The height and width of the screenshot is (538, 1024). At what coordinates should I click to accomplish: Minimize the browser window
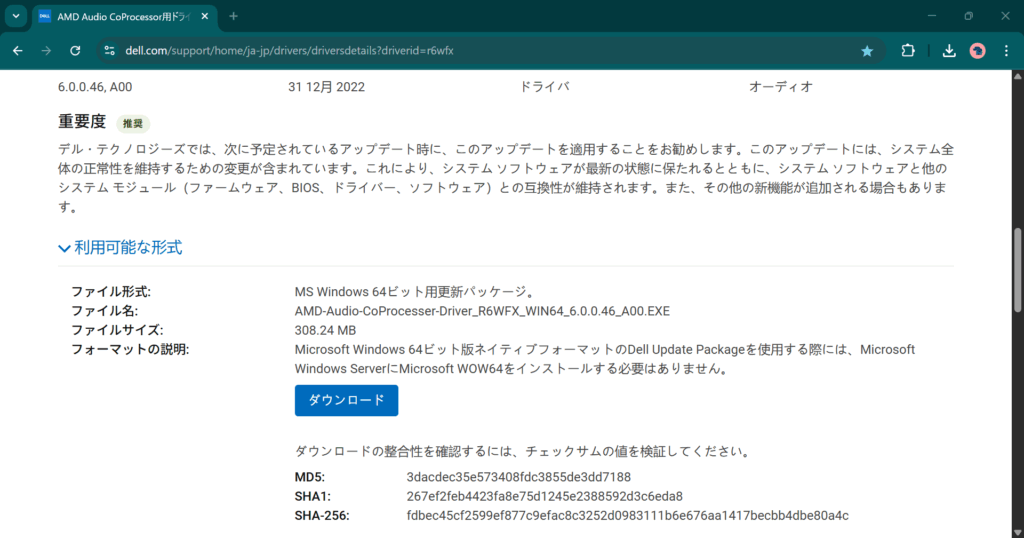[x=932, y=16]
